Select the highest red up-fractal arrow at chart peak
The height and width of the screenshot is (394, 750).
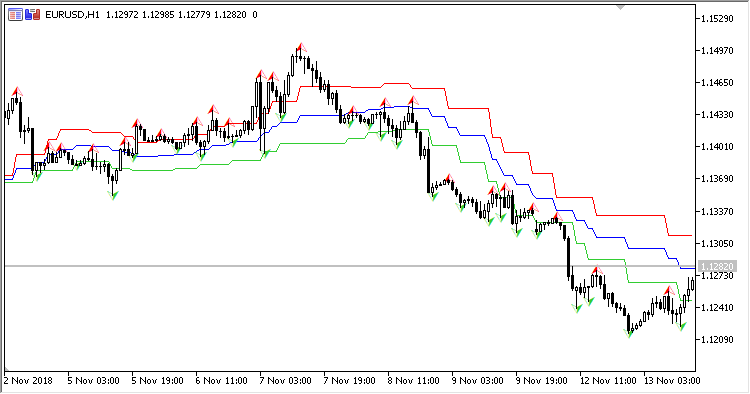tap(301, 47)
